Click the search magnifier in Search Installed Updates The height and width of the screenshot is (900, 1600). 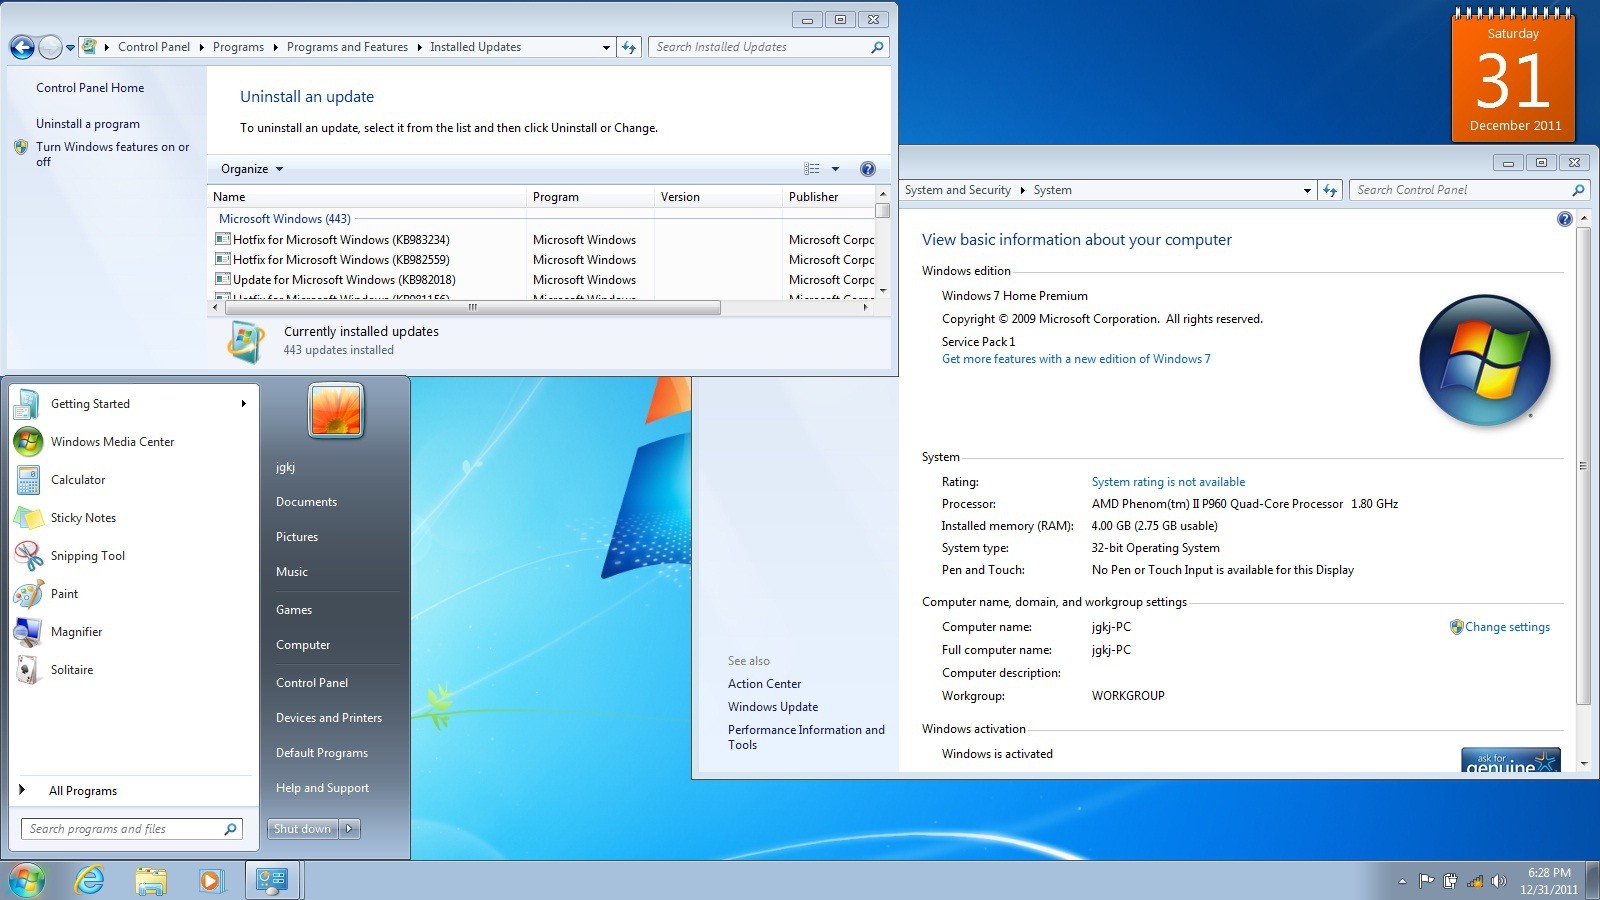tap(877, 47)
